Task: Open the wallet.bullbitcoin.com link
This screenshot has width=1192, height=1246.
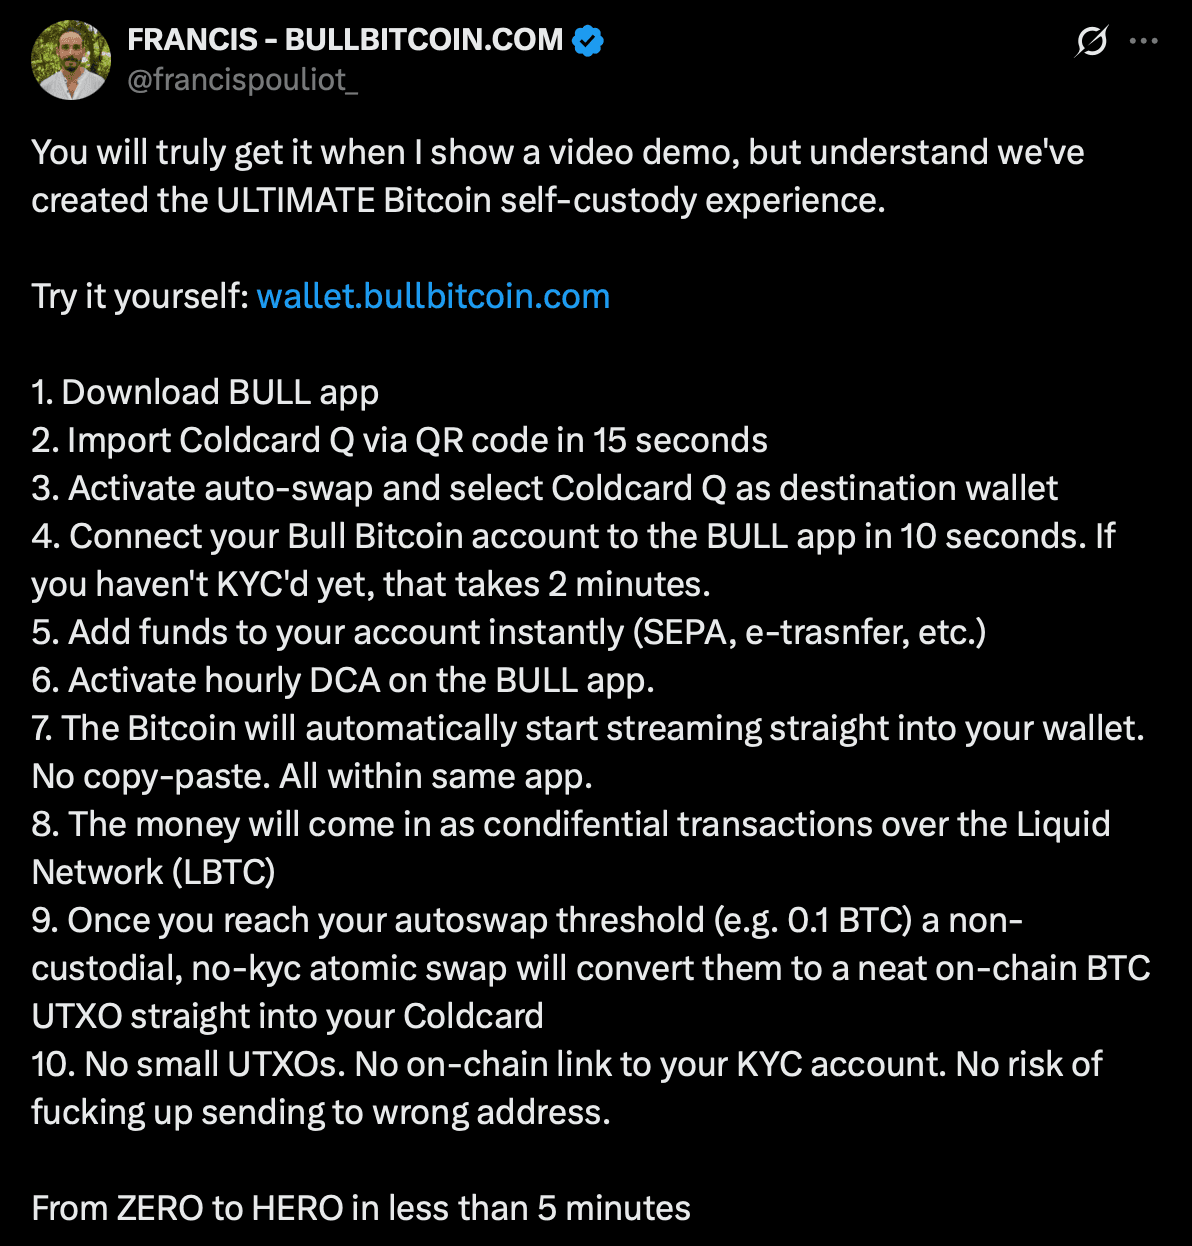Action: point(433,296)
